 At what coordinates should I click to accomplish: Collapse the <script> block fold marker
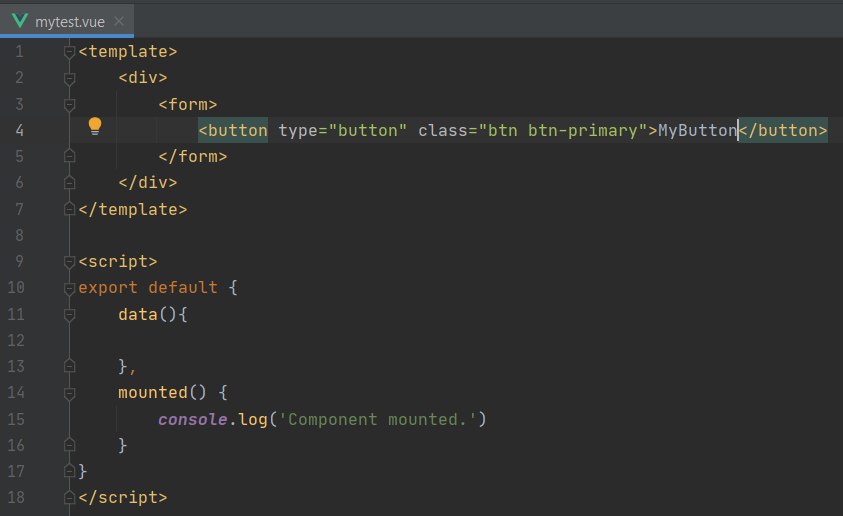pos(69,262)
